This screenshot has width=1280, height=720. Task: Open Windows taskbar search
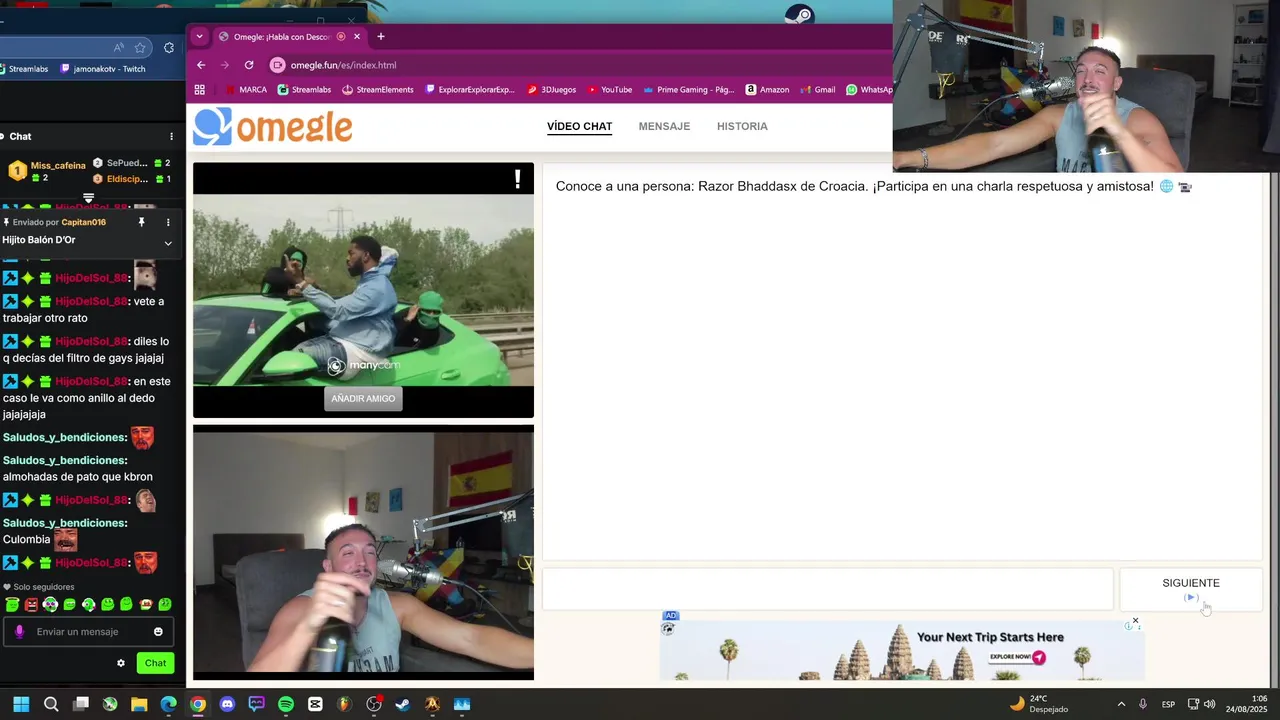(51, 704)
